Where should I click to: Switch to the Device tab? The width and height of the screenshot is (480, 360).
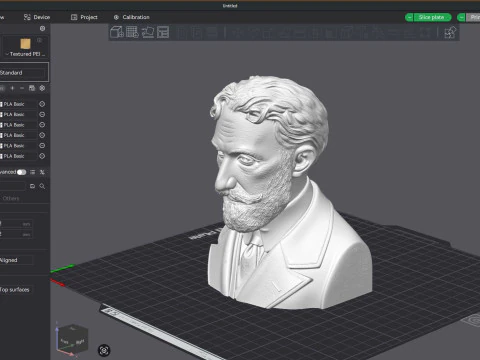[x=37, y=17]
